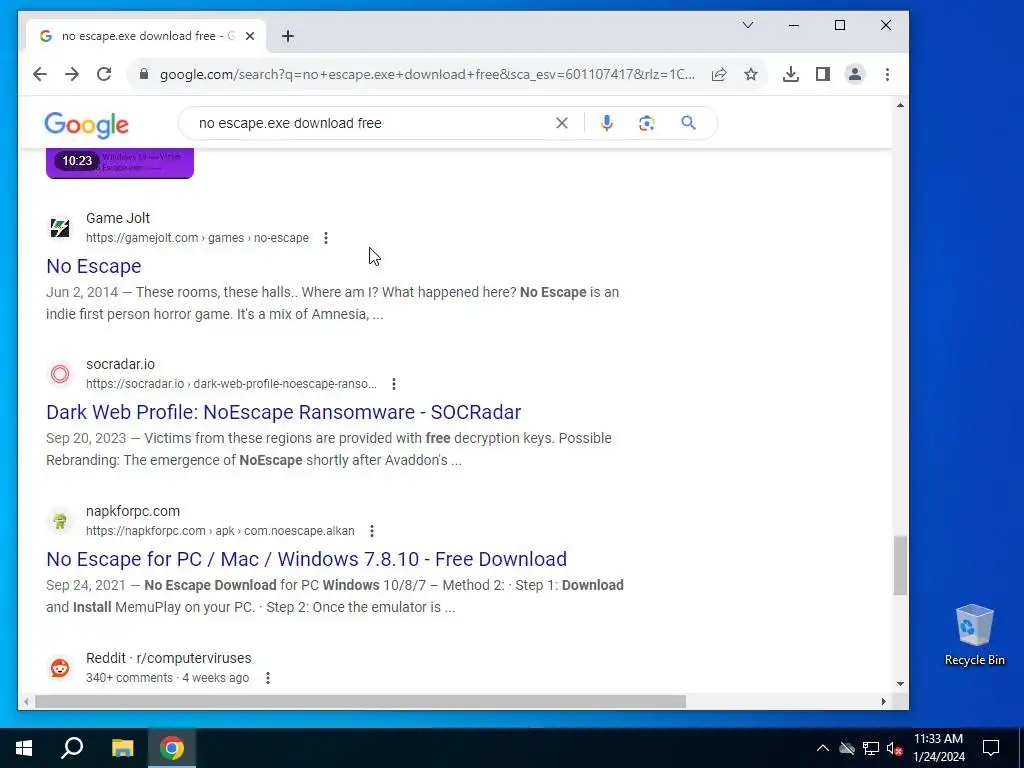Open More options for the Game Jolt result

(326, 238)
